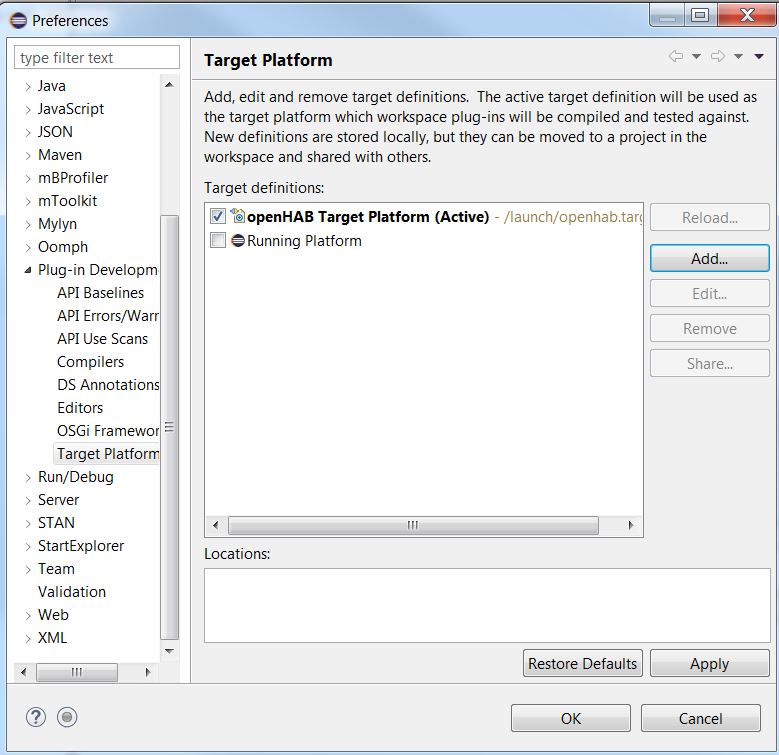The width and height of the screenshot is (779, 755).
Task: Expand the Oomph tree node
Action: [28, 247]
